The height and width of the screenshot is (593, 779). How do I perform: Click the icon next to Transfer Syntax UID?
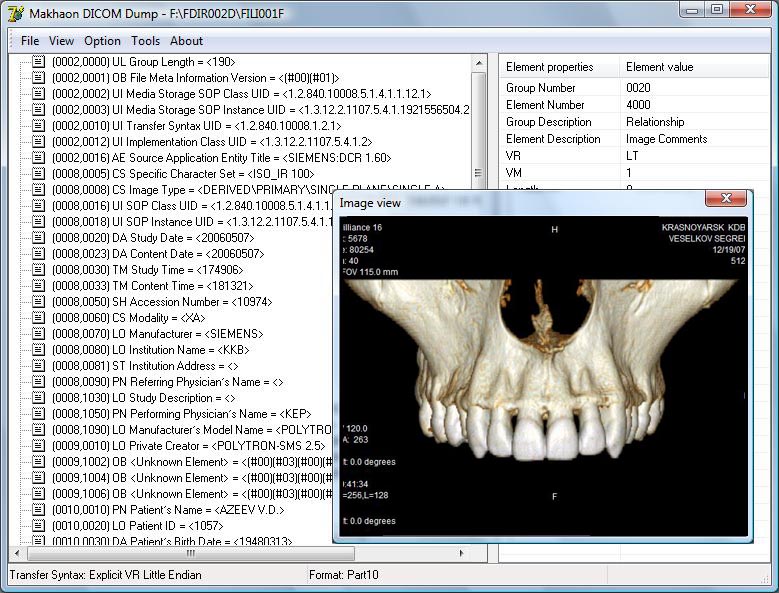(x=39, y=125)
